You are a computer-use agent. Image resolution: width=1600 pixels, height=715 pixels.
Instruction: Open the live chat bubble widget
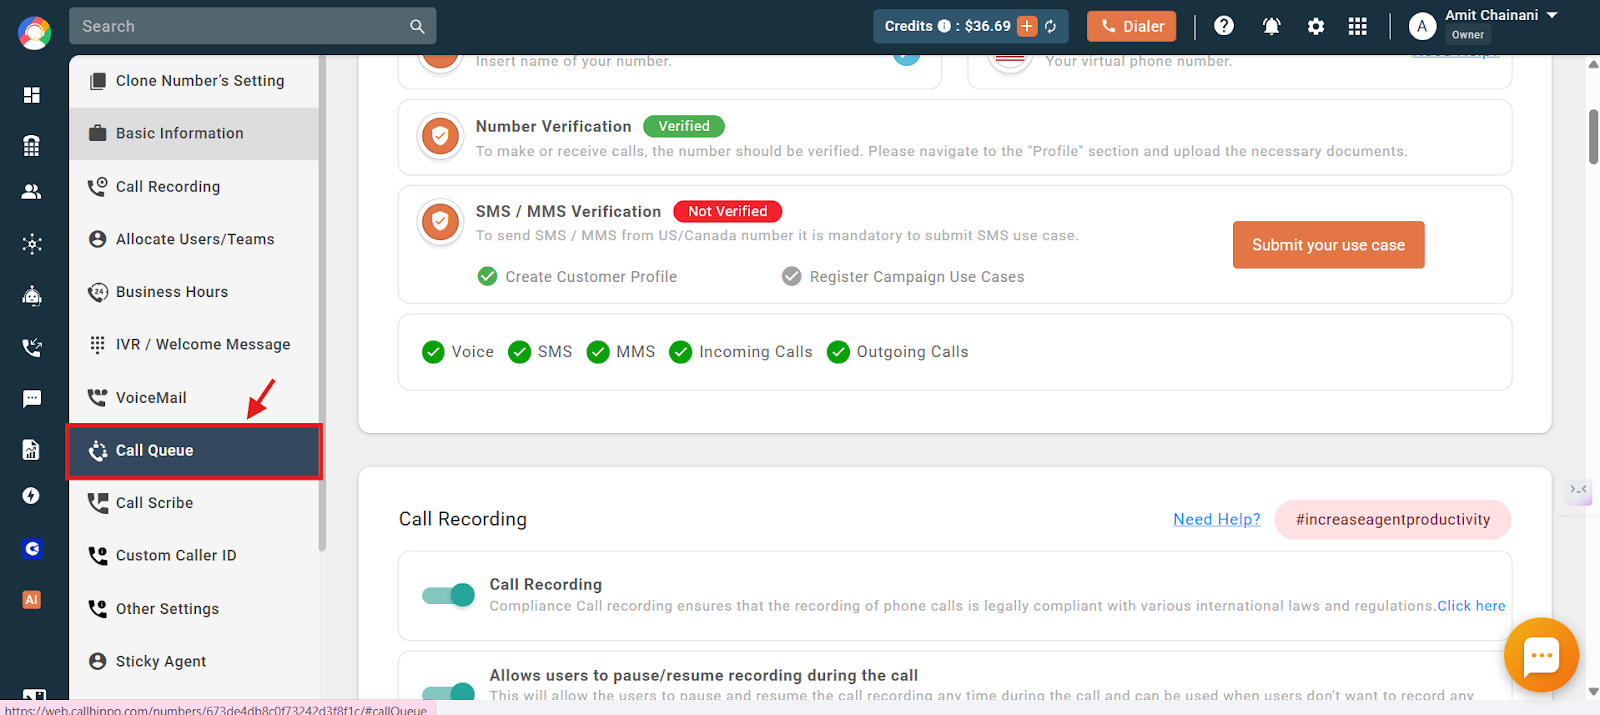point(1541,656)
